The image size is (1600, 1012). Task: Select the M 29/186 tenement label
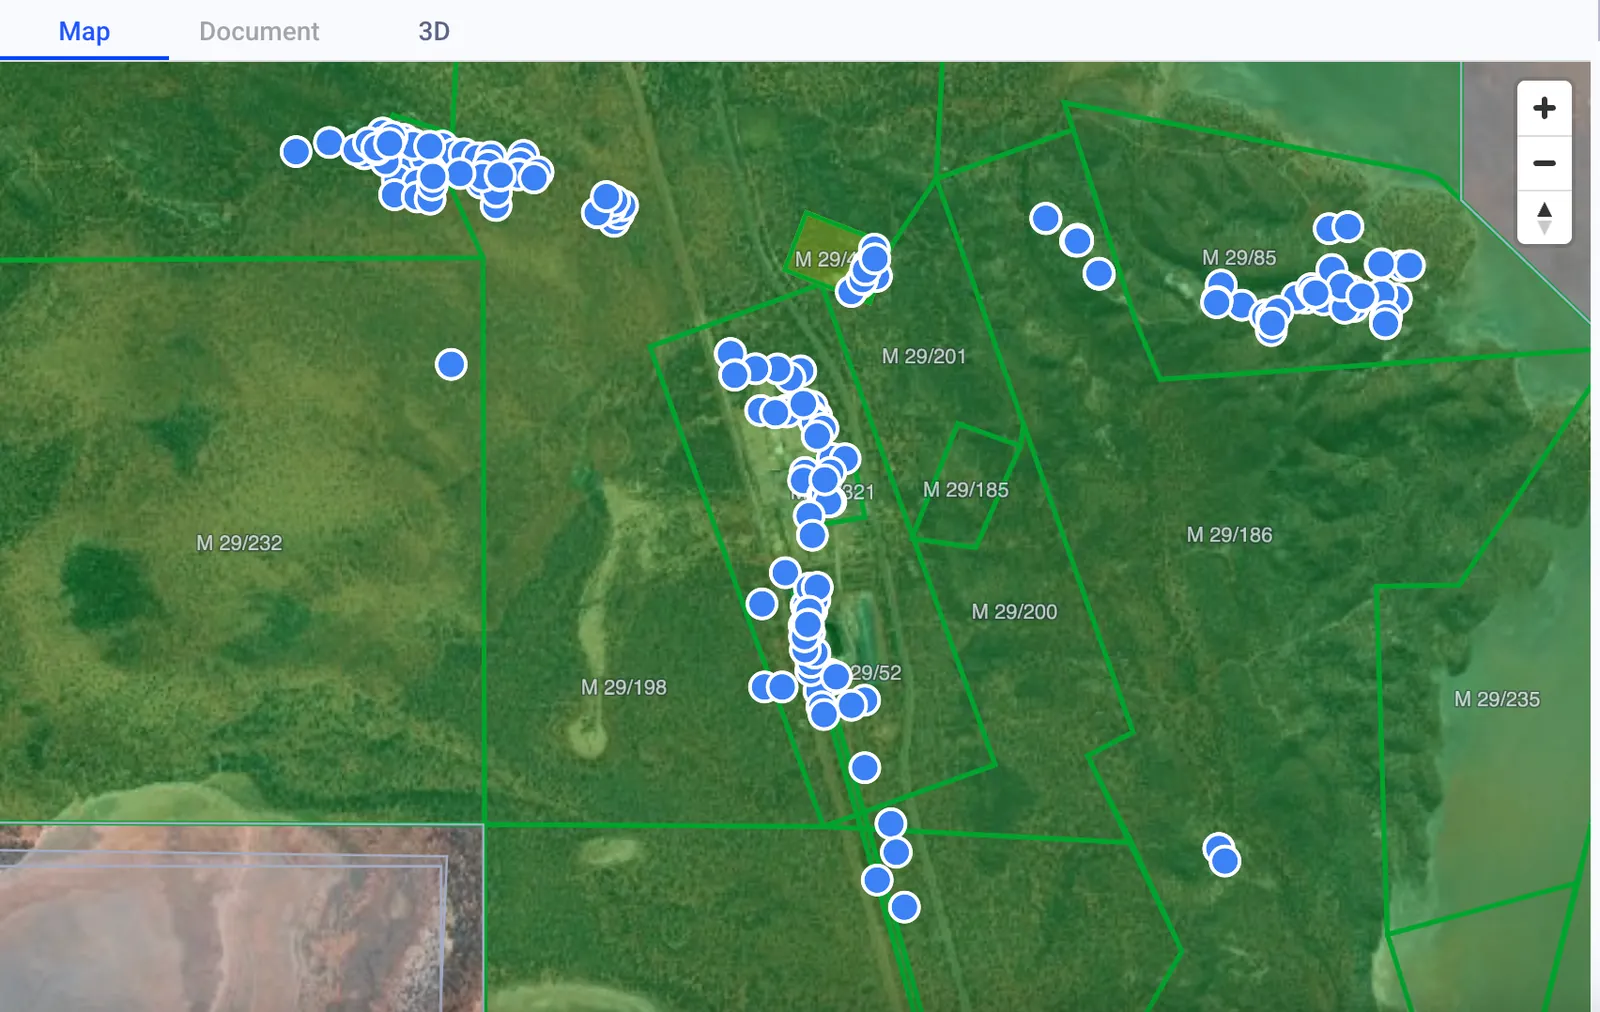point(1229,535)
